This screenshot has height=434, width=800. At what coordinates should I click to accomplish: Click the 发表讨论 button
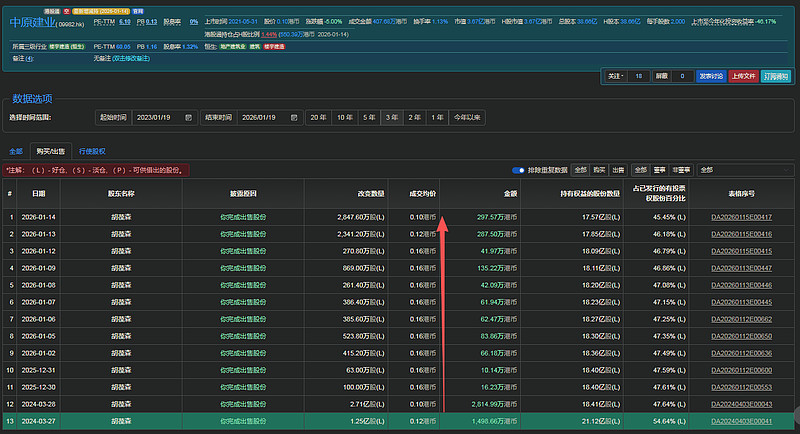(711, 75)
